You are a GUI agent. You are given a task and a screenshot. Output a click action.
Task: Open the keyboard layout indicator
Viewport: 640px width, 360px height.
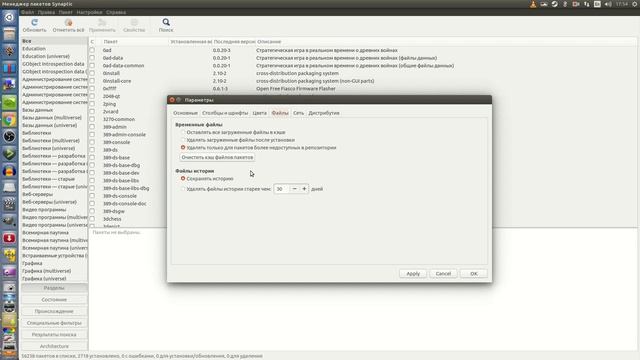tap(597, 4)
